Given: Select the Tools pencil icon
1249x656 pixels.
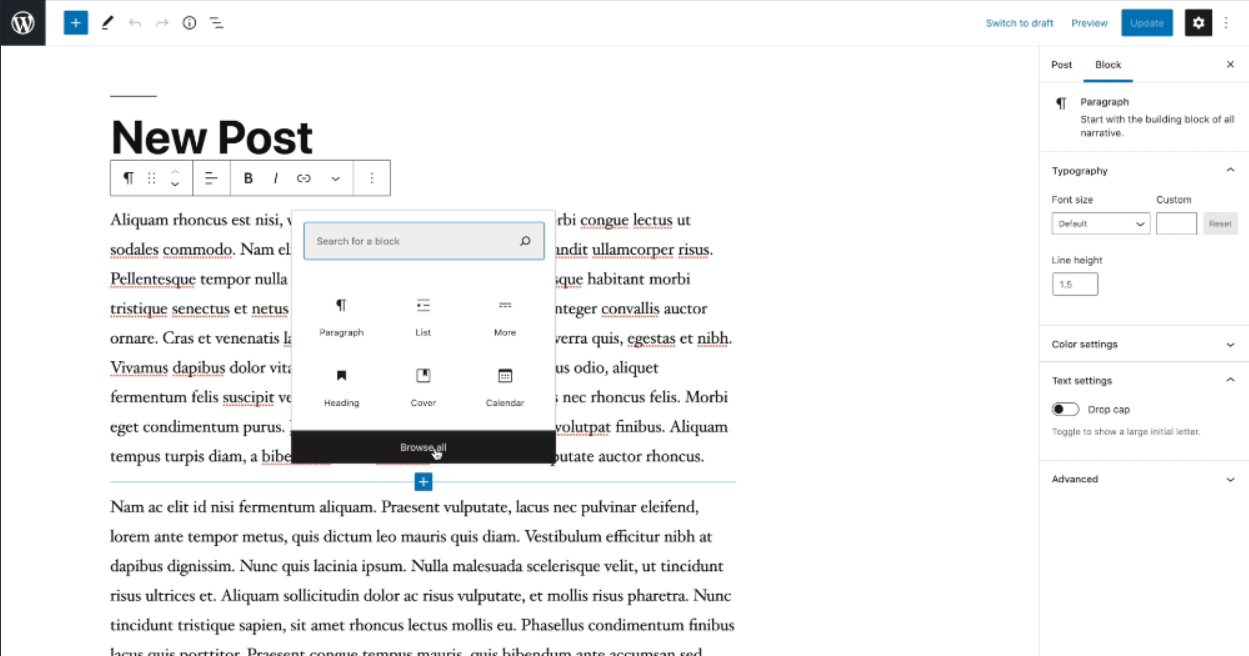Looking at the screenshot, I should (107, 22).
